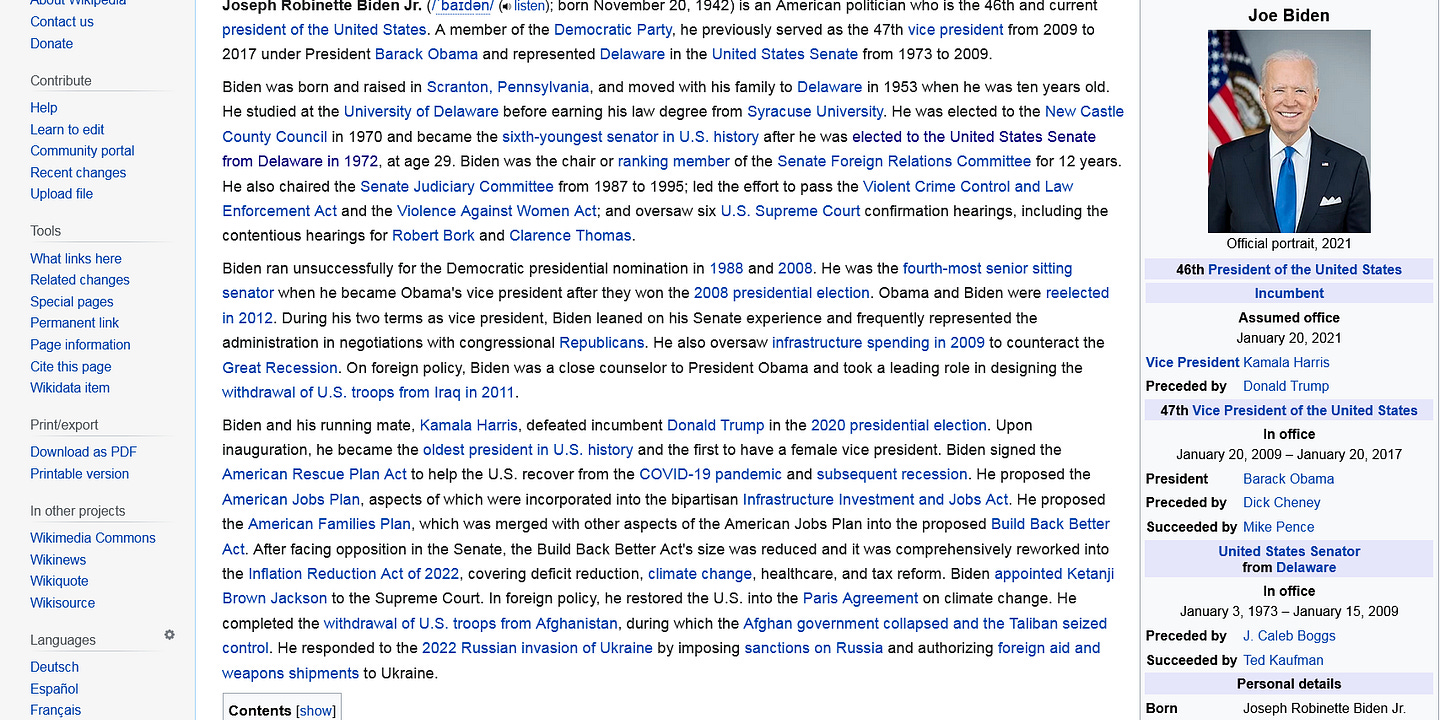Open Wikiquote project link
Viewport: 1456px width, 720px height.
point(59,581)
